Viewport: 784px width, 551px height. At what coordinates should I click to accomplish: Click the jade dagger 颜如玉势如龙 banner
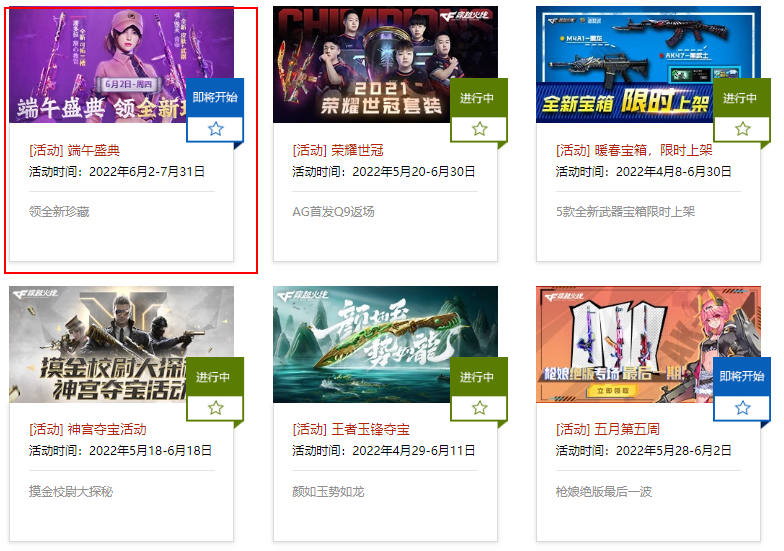point(385,344)
